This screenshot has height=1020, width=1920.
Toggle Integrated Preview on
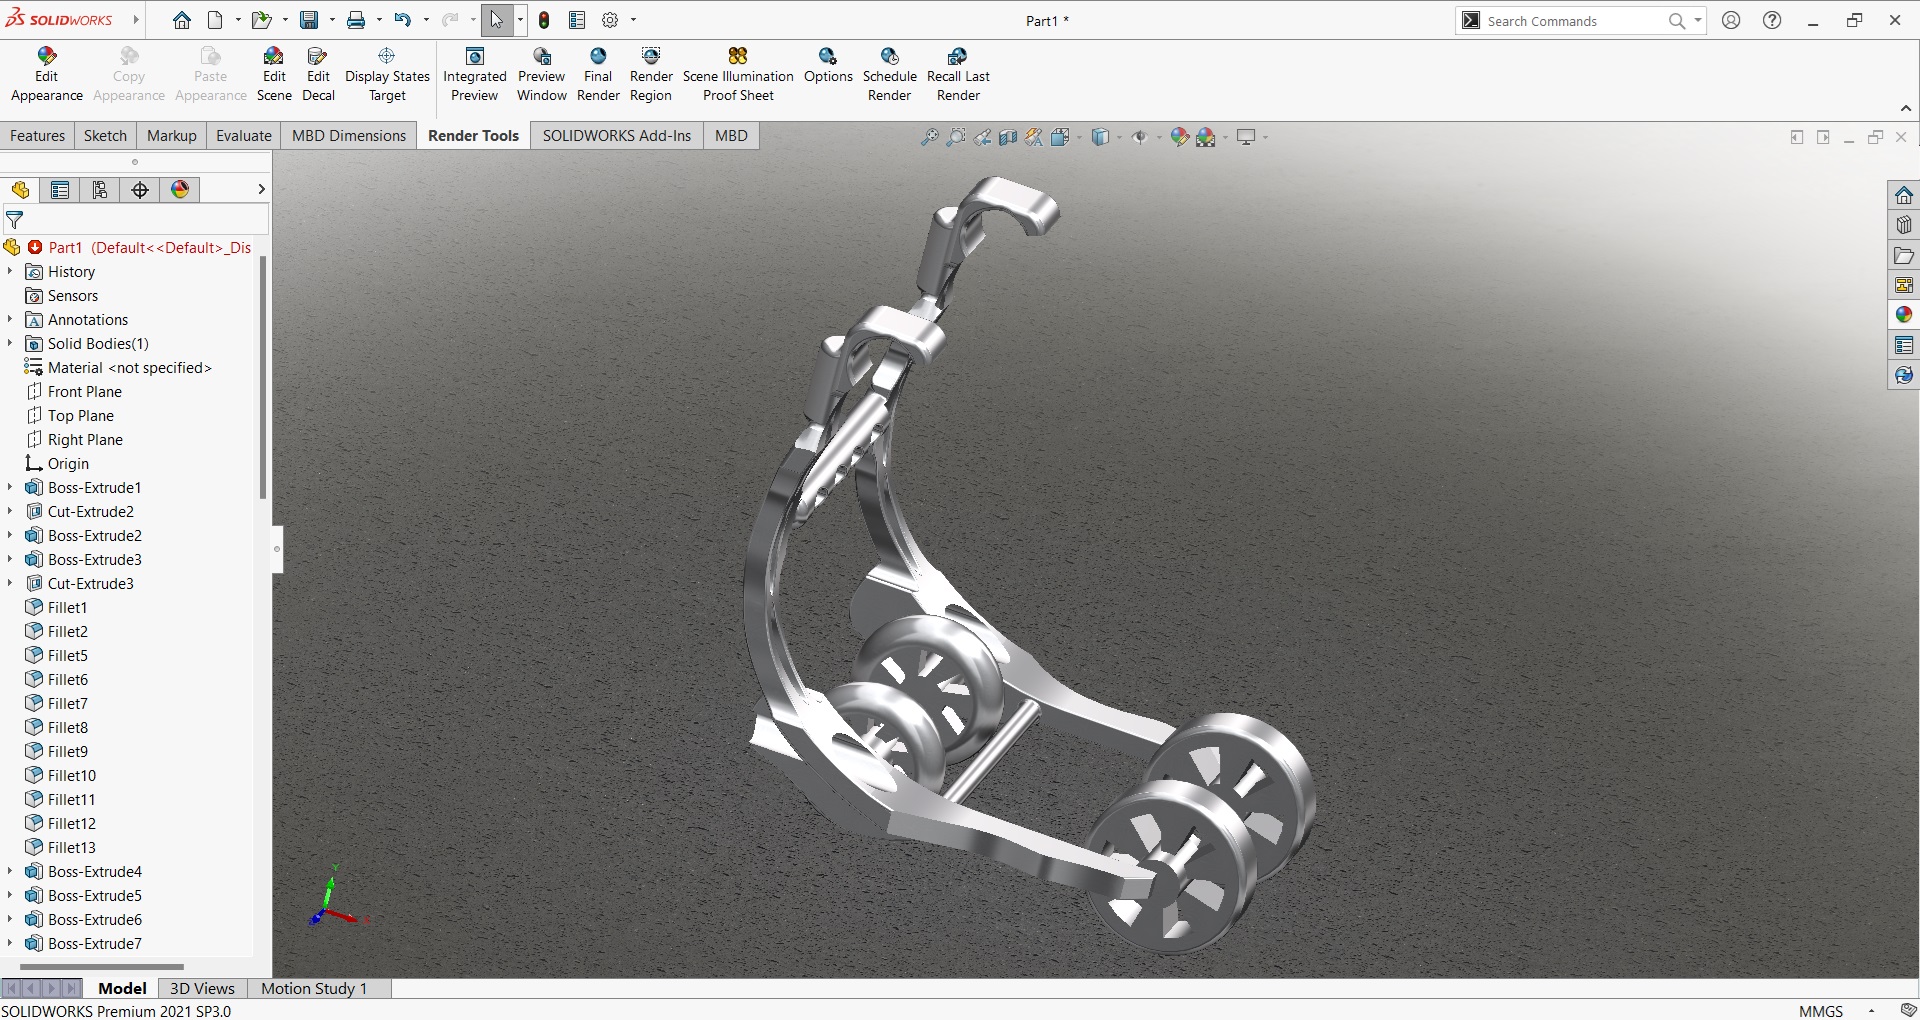click(475, 57)
